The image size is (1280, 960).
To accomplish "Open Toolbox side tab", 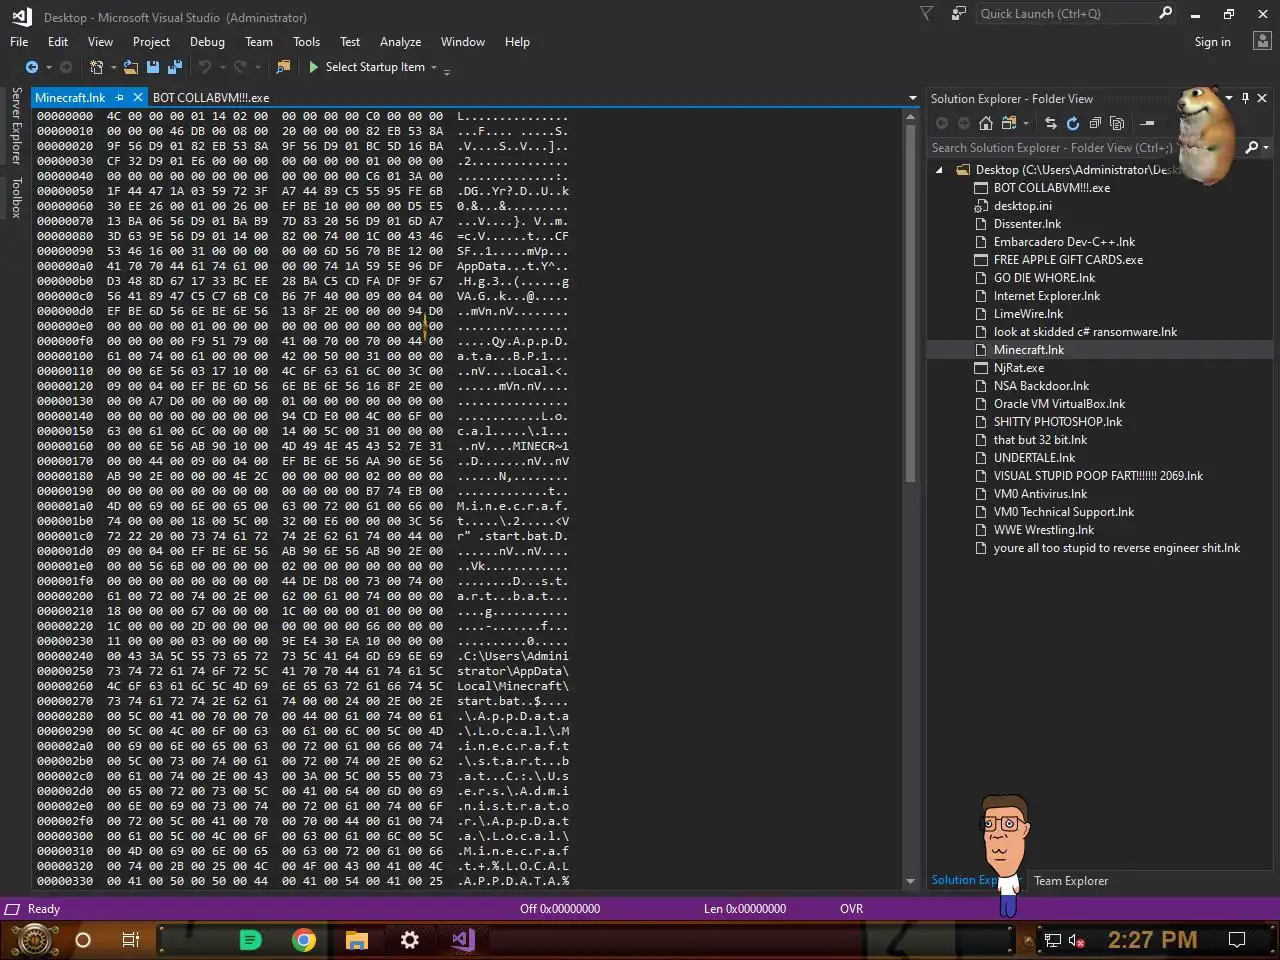I will tap(16, 198).
